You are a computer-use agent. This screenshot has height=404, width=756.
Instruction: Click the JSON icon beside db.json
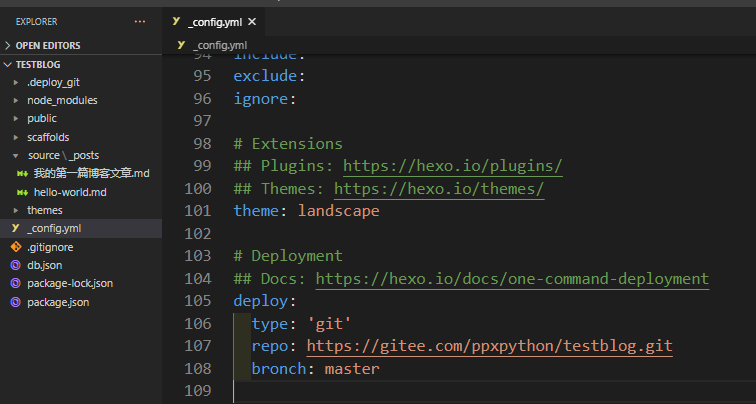click(15, 265)
